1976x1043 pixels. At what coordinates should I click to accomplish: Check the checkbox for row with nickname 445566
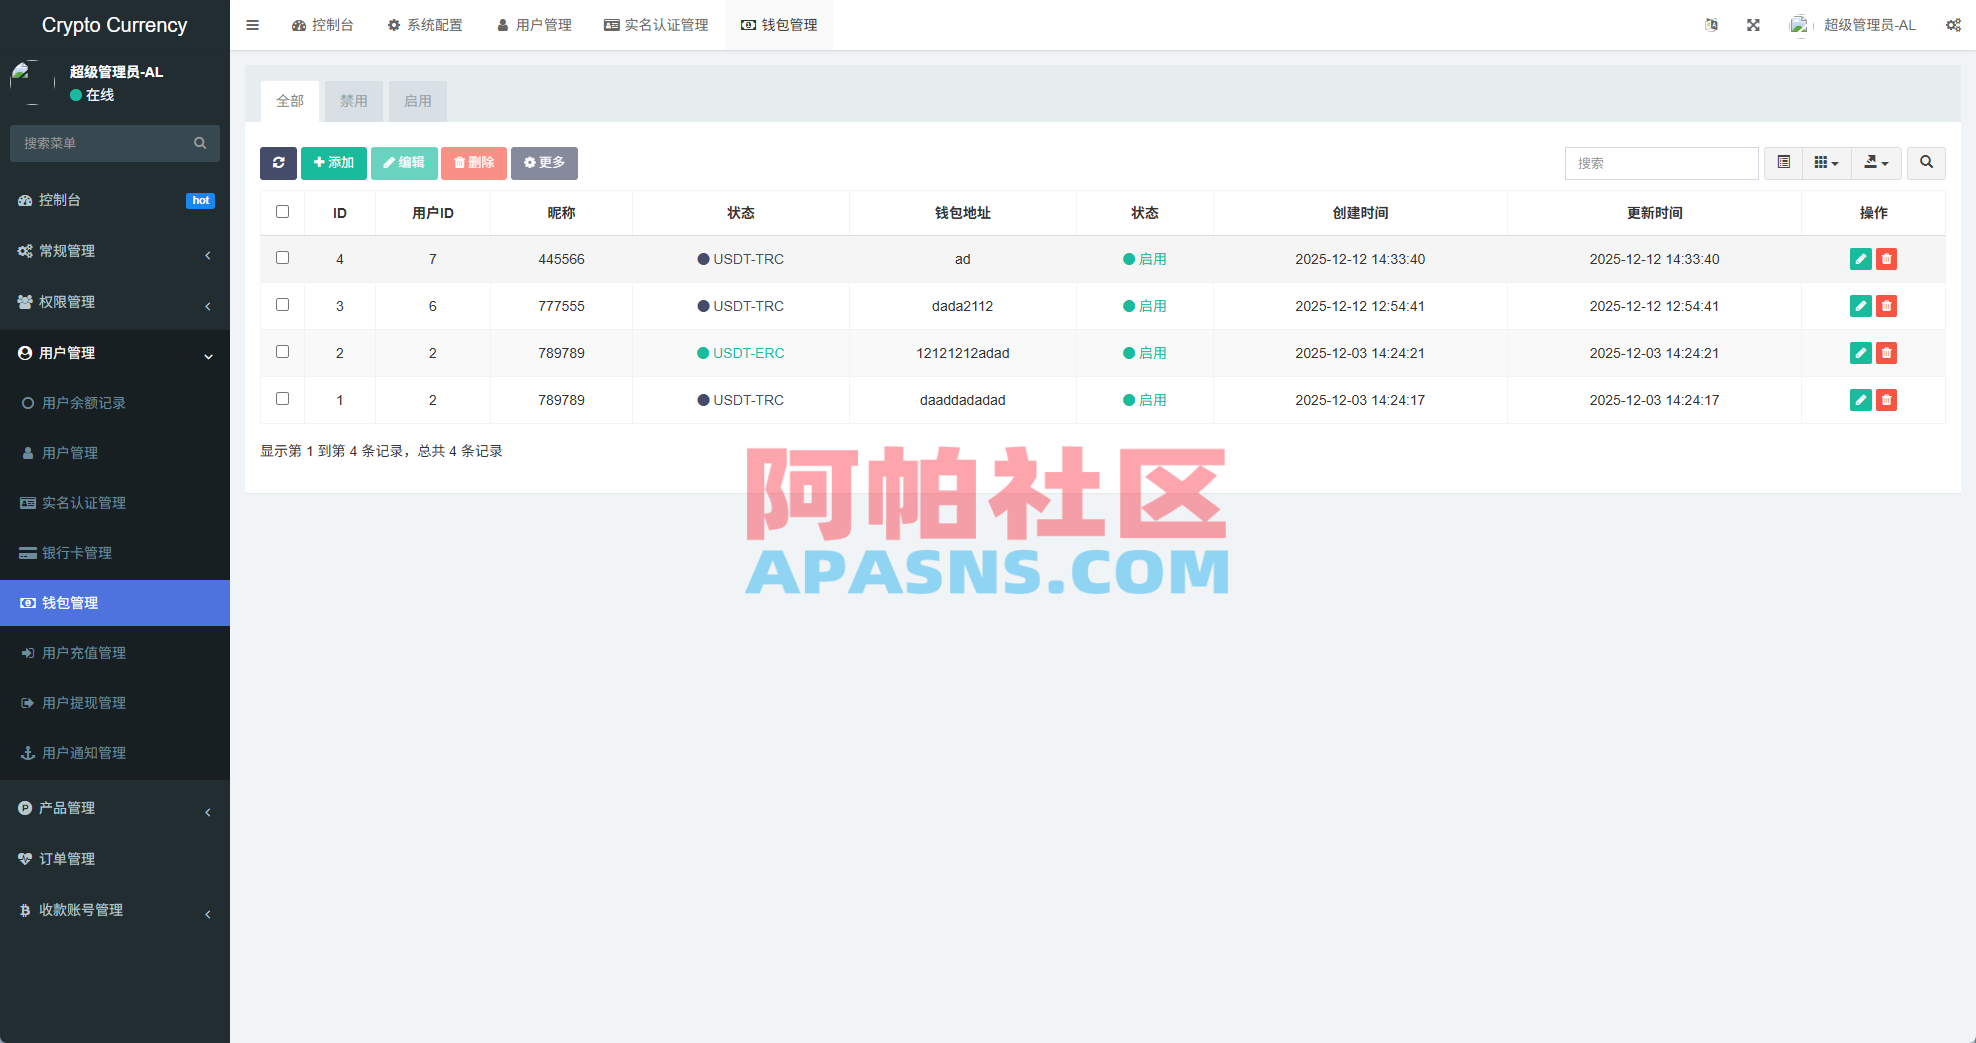coord(282,258)
